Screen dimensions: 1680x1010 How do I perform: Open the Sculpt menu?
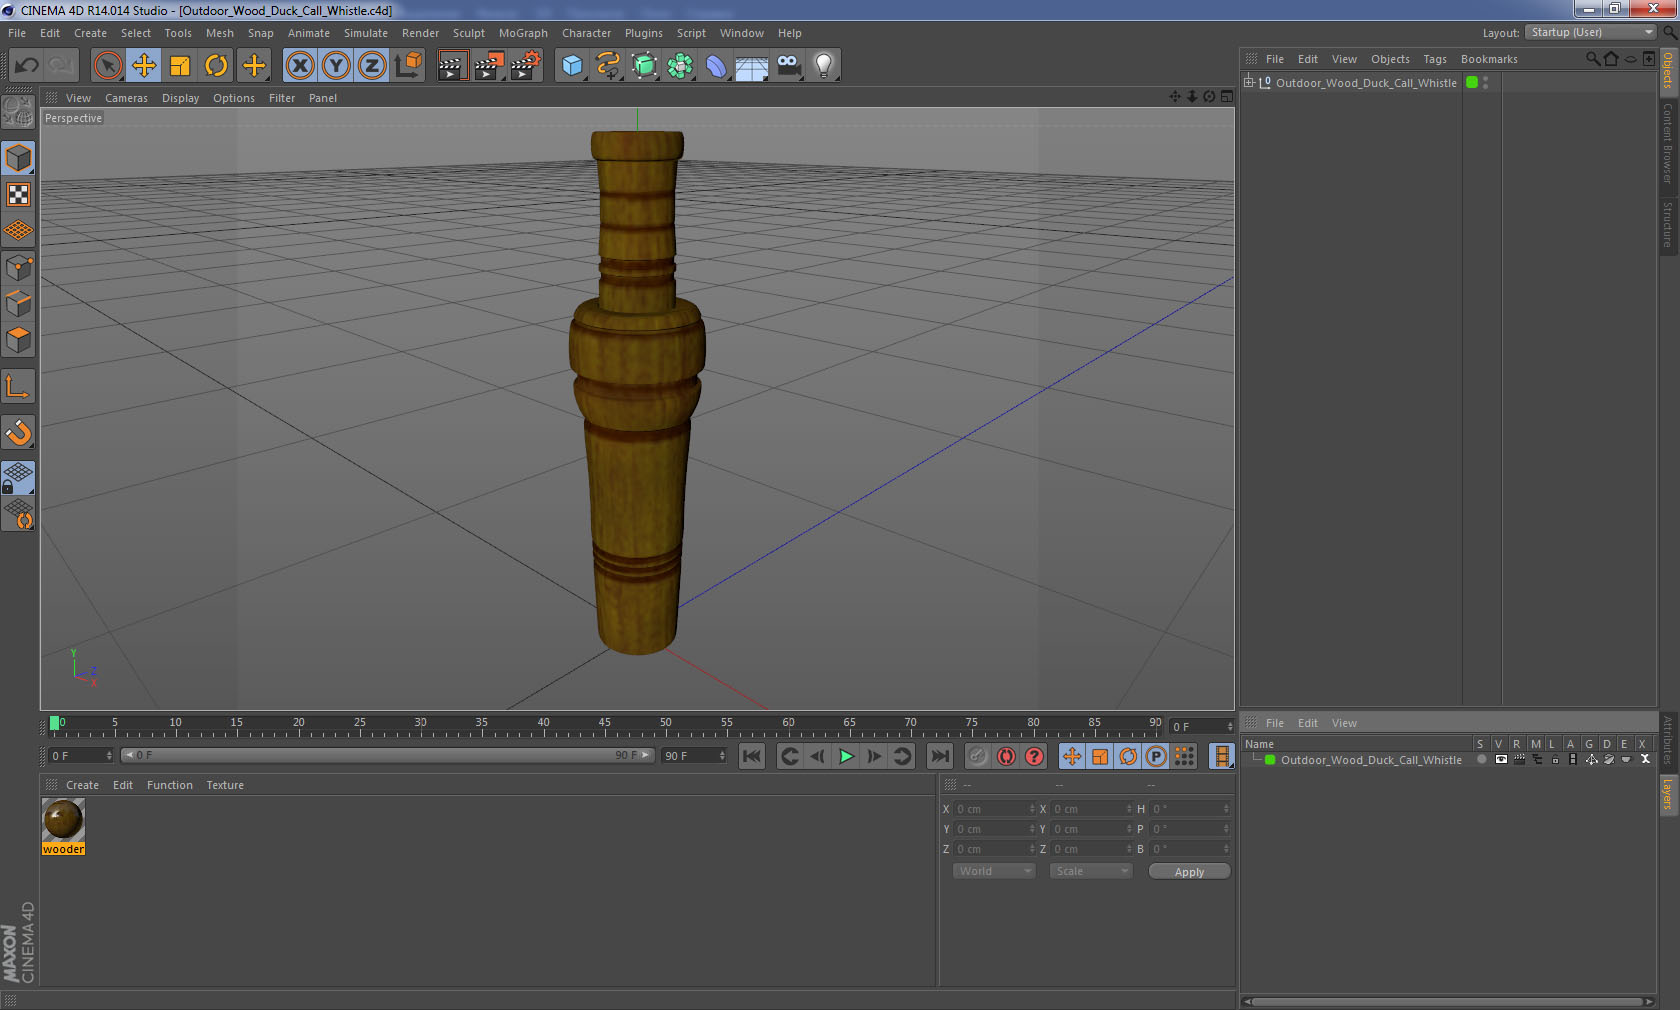pos(468,33)
